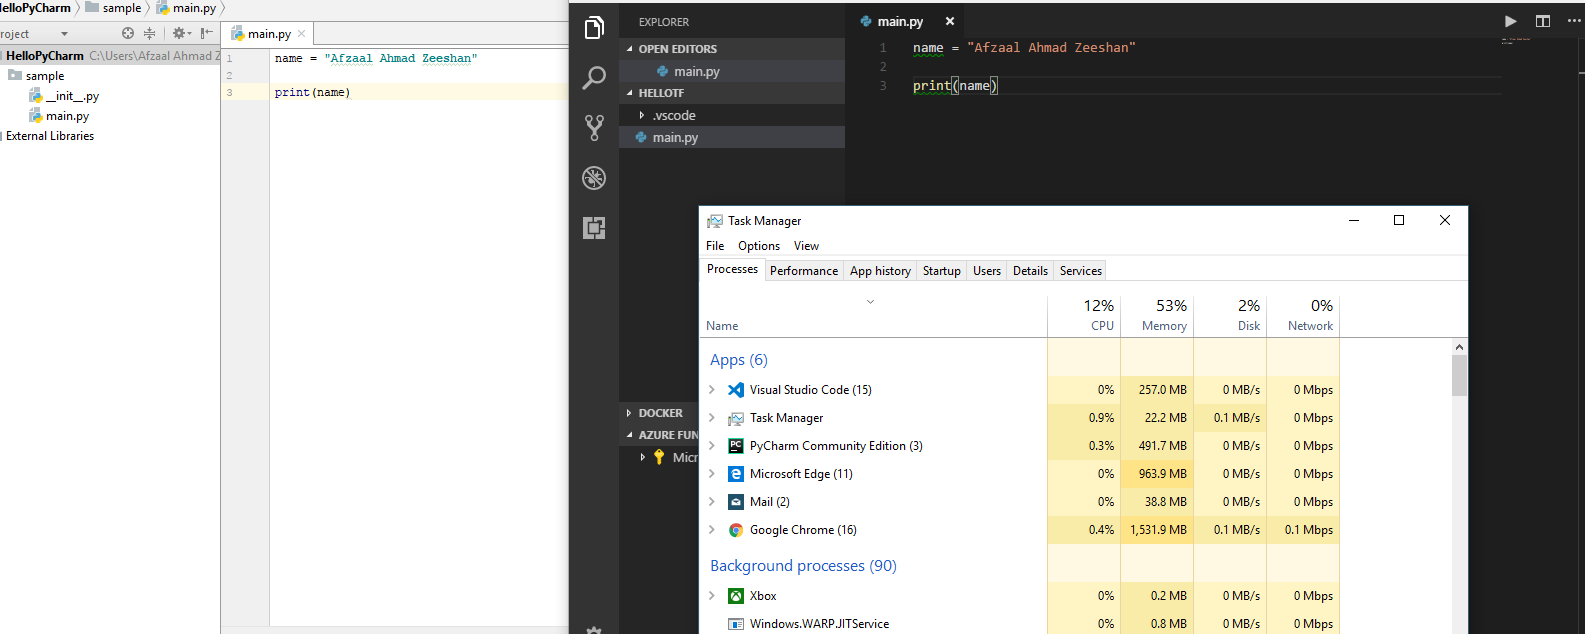Split the VS Code editor
The image size is (1585, 634).
[1543, 21]
